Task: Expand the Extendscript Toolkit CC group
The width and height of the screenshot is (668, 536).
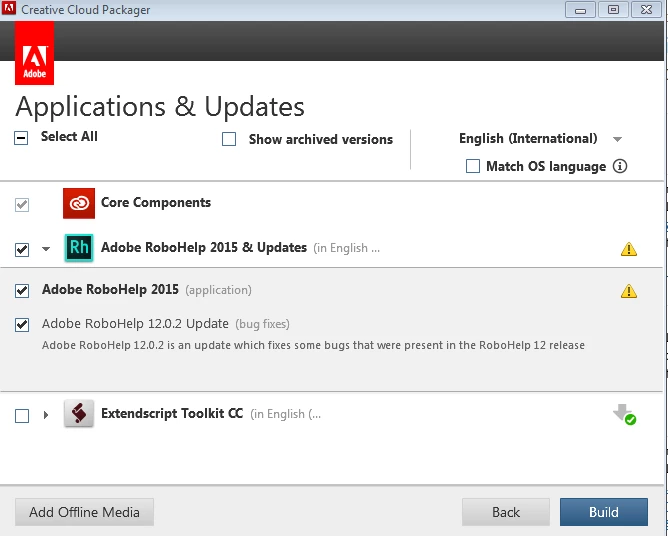Action: coord(46,415)
